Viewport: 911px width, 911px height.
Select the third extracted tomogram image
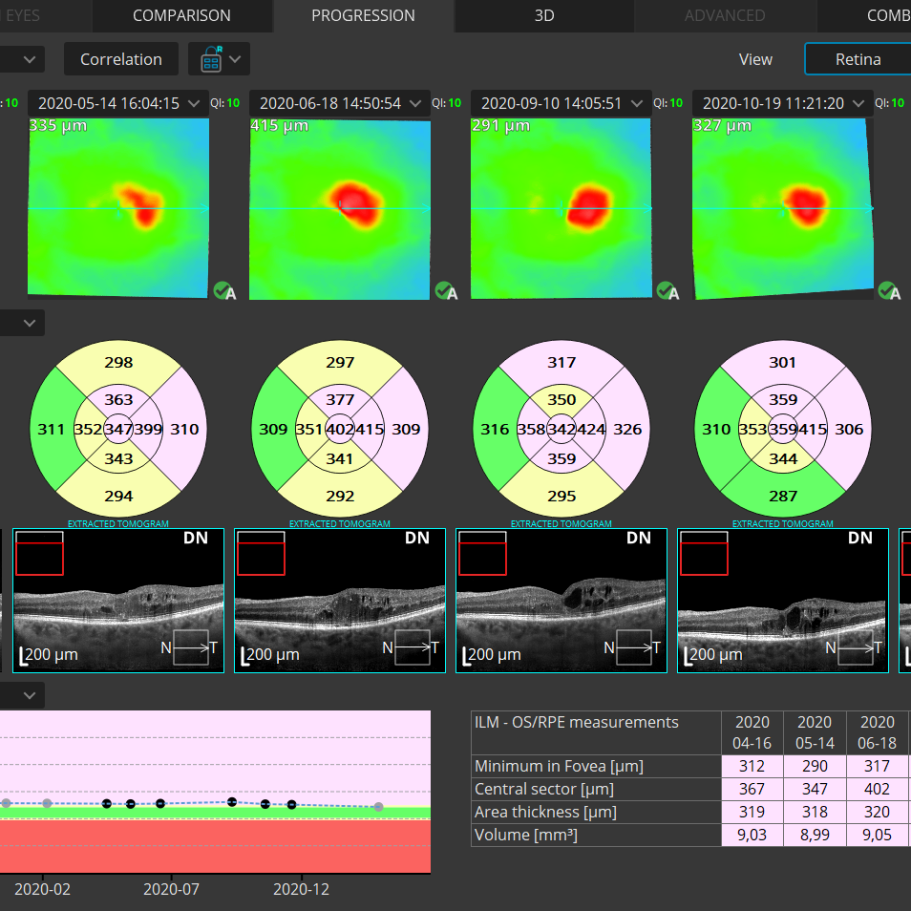point(561,600)
